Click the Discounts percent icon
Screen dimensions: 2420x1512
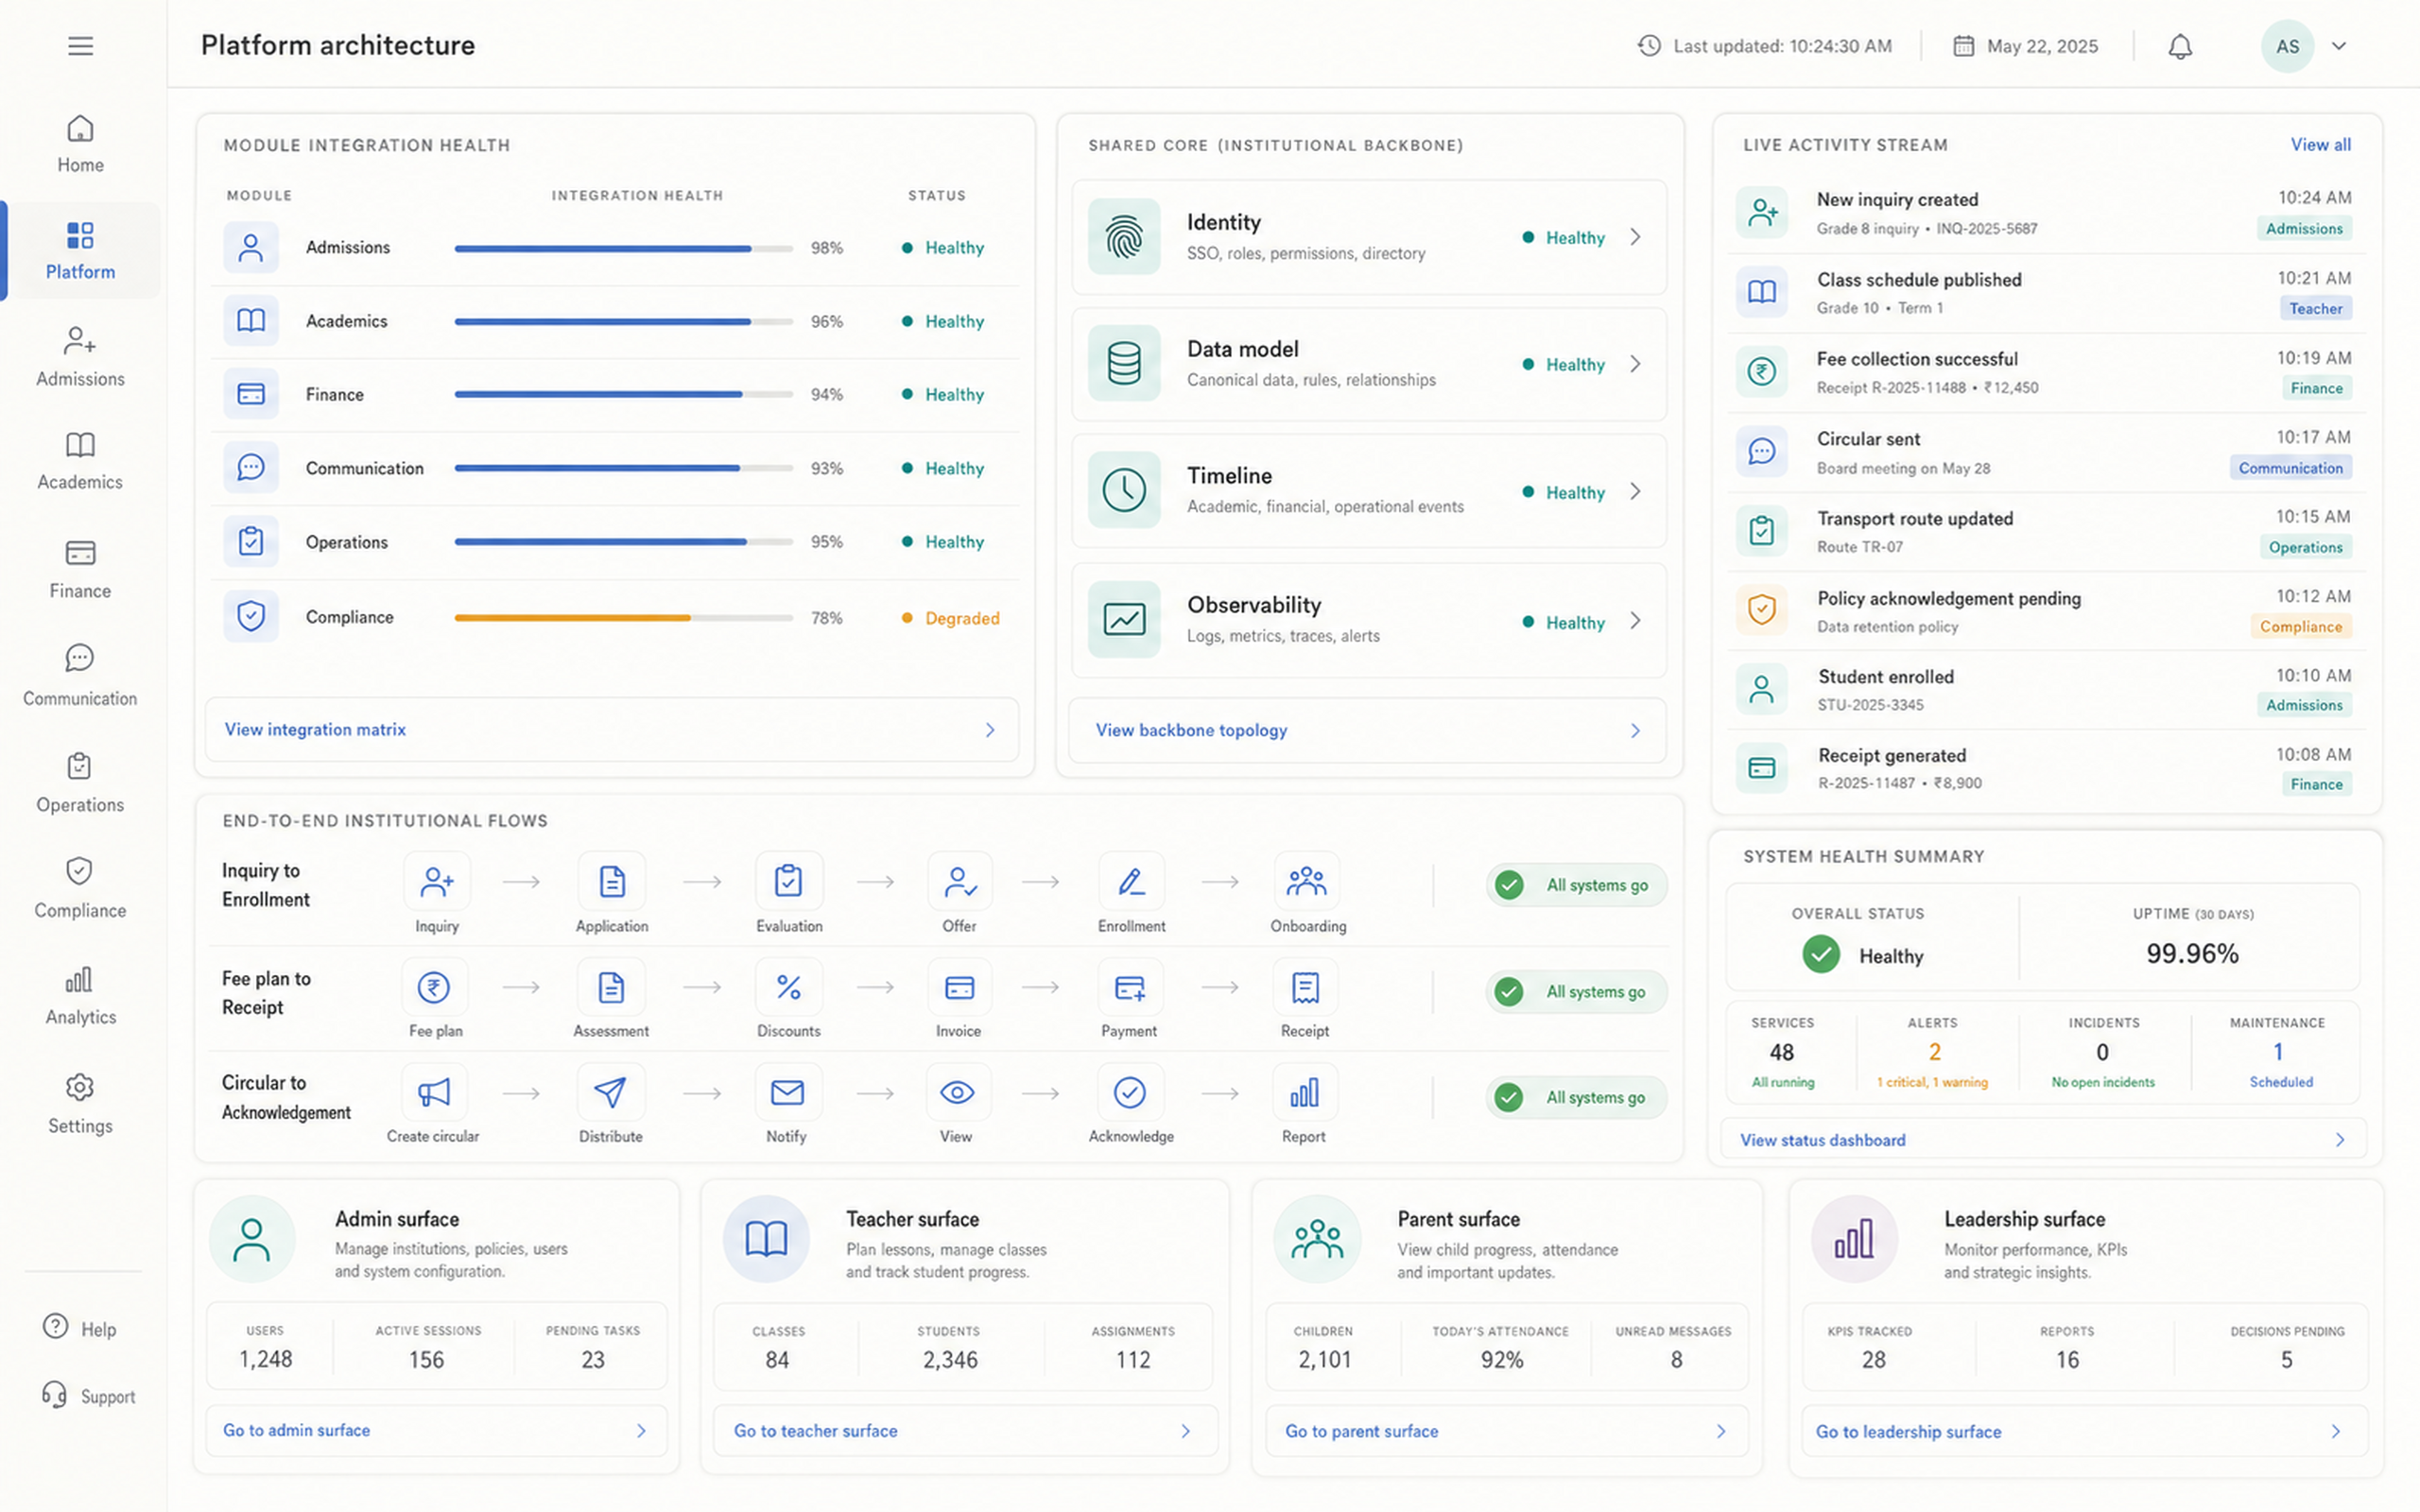pyautogui.click(x=789, y=988)
